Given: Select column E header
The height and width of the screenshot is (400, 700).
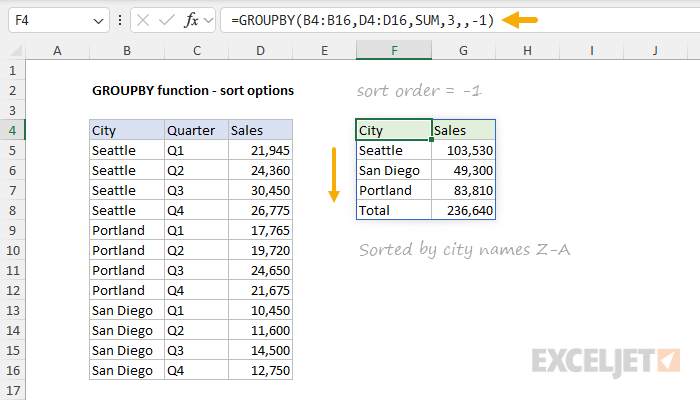Looking at the screenshot, I should 325,50.
